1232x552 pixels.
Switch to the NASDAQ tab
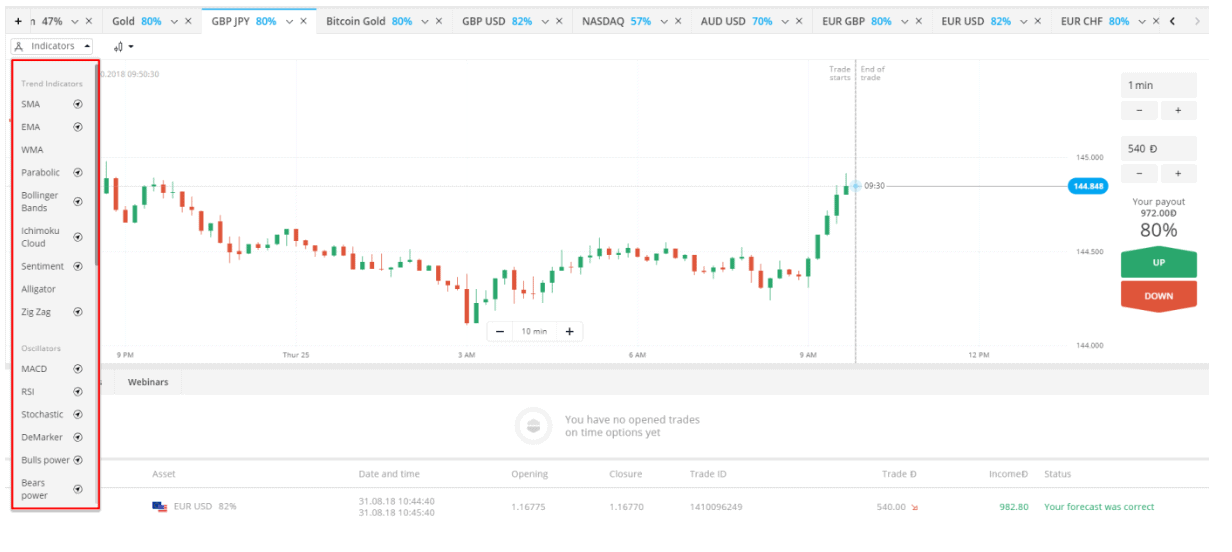click(x=617, y=21)
